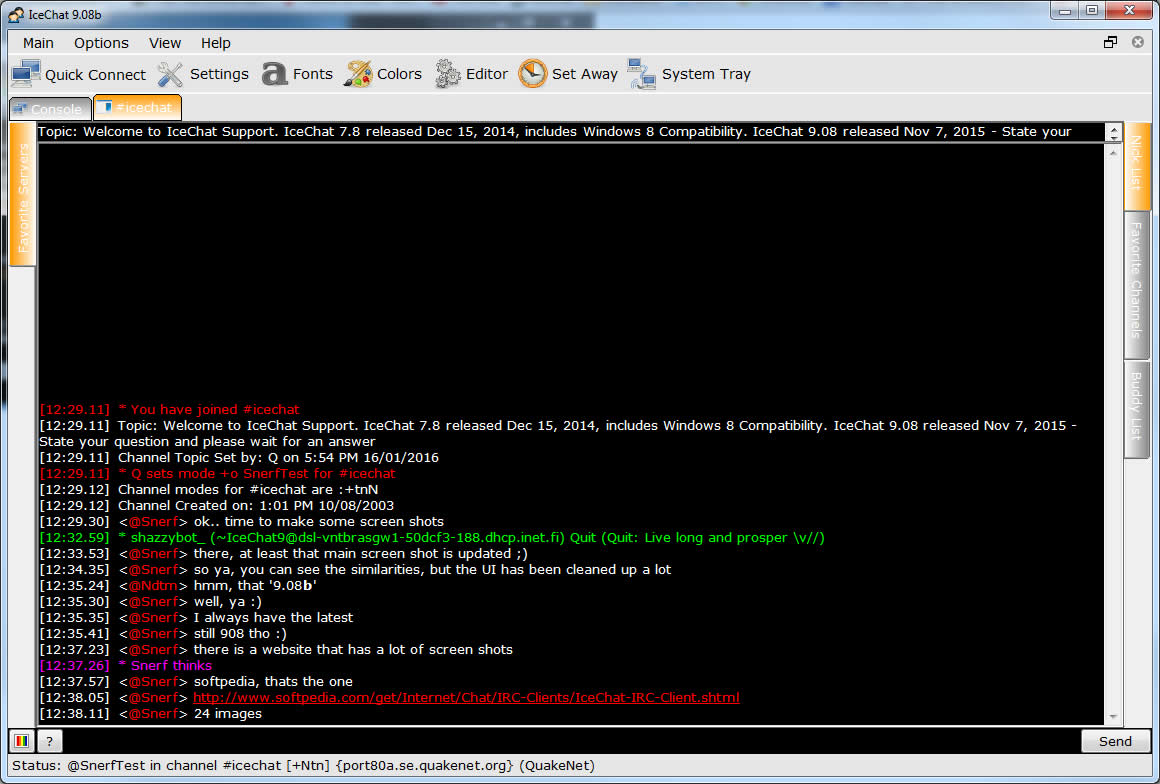Click the Quick Connect computer icon
1160x784 pixels.
[26, 74]
